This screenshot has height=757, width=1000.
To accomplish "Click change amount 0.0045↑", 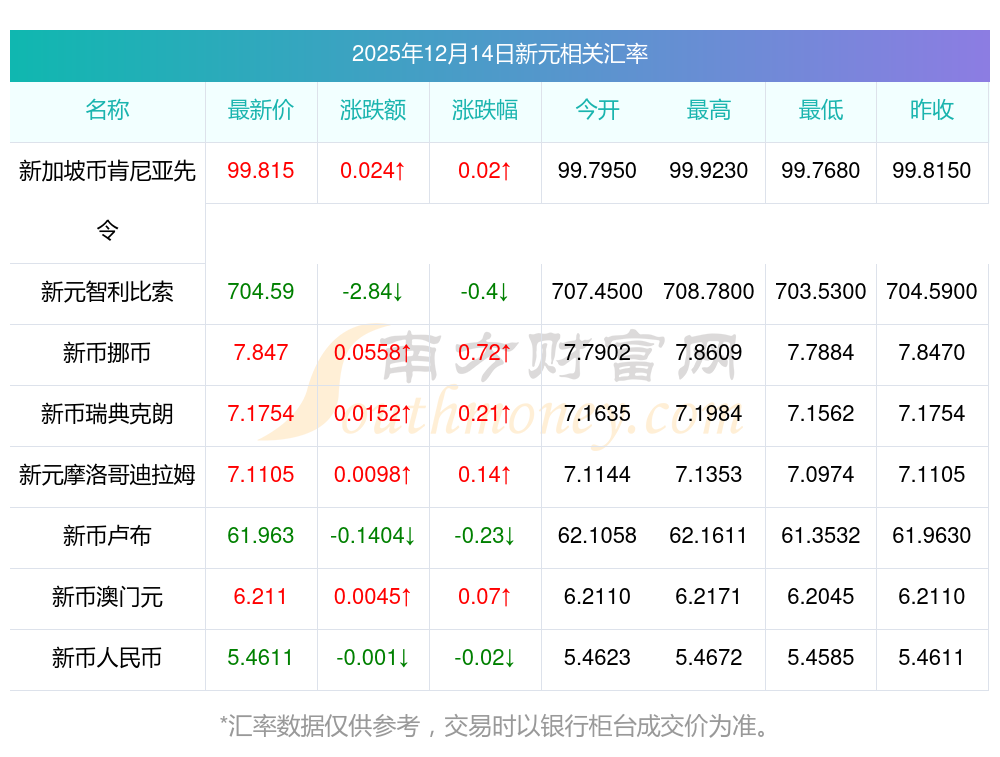I will pos(373,596).
